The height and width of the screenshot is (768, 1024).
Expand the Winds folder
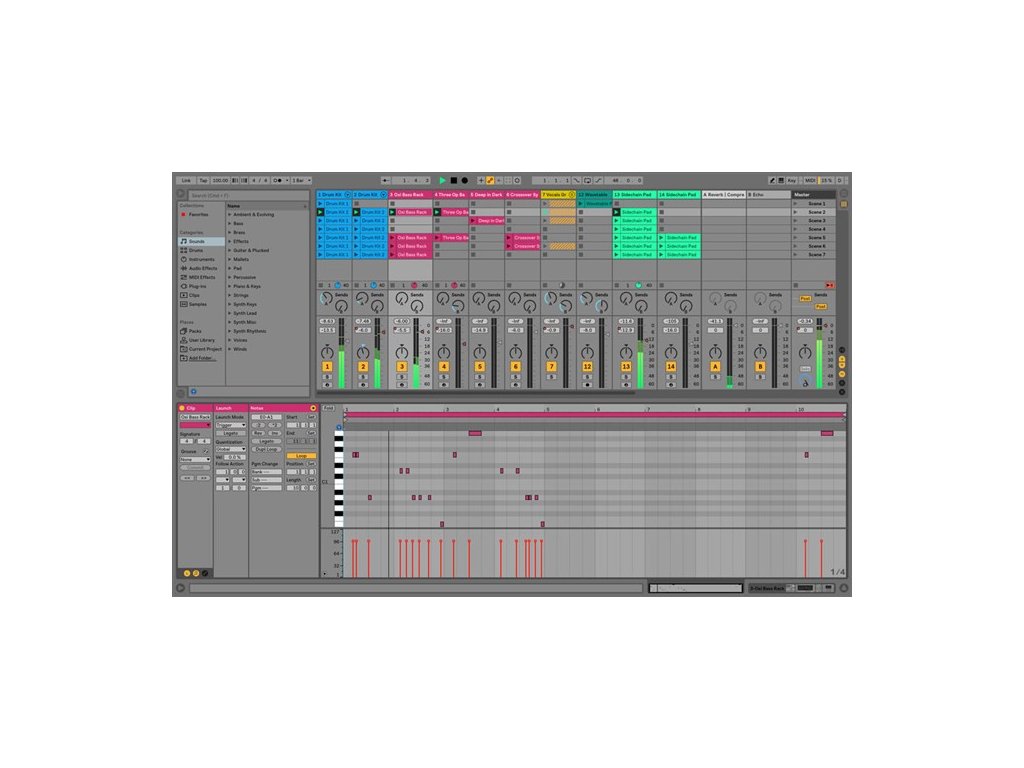(230, 349)
